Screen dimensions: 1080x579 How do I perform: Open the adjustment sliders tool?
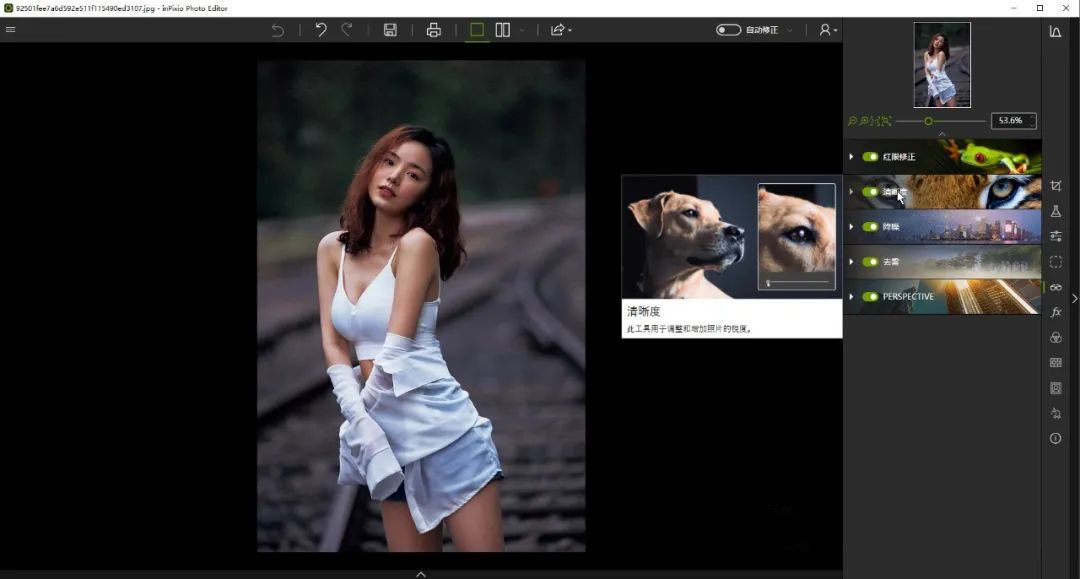tap(1055, 236)
